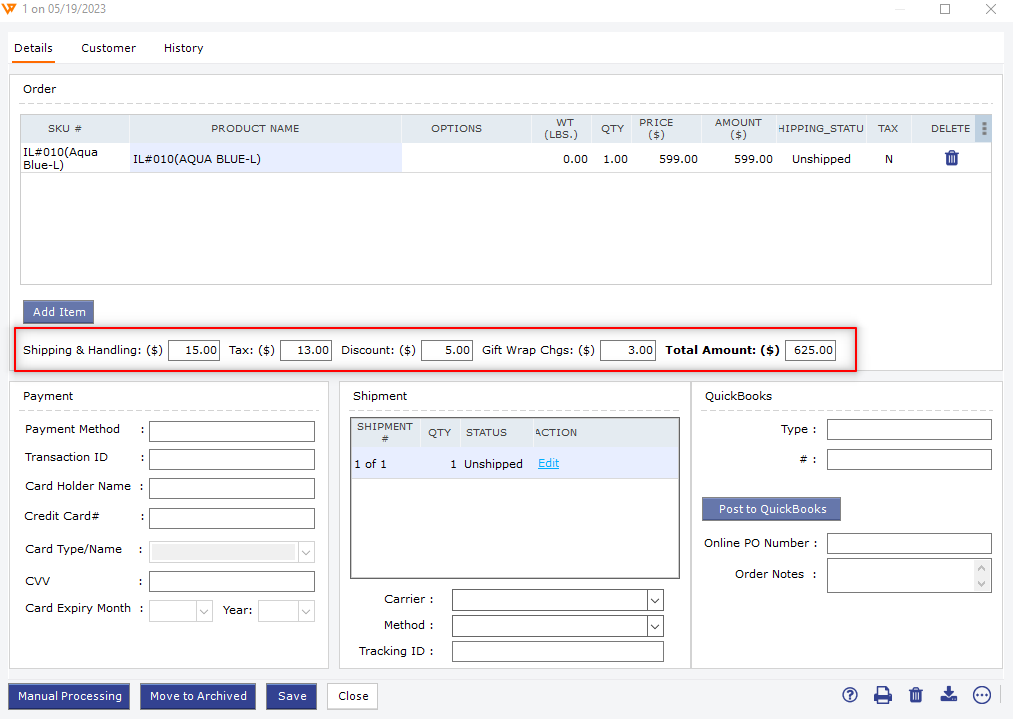This screenshot has width=1013, height=719.
Task: Click the Edit link for shipment 1 of 1
Action: [x=548, y=464]
